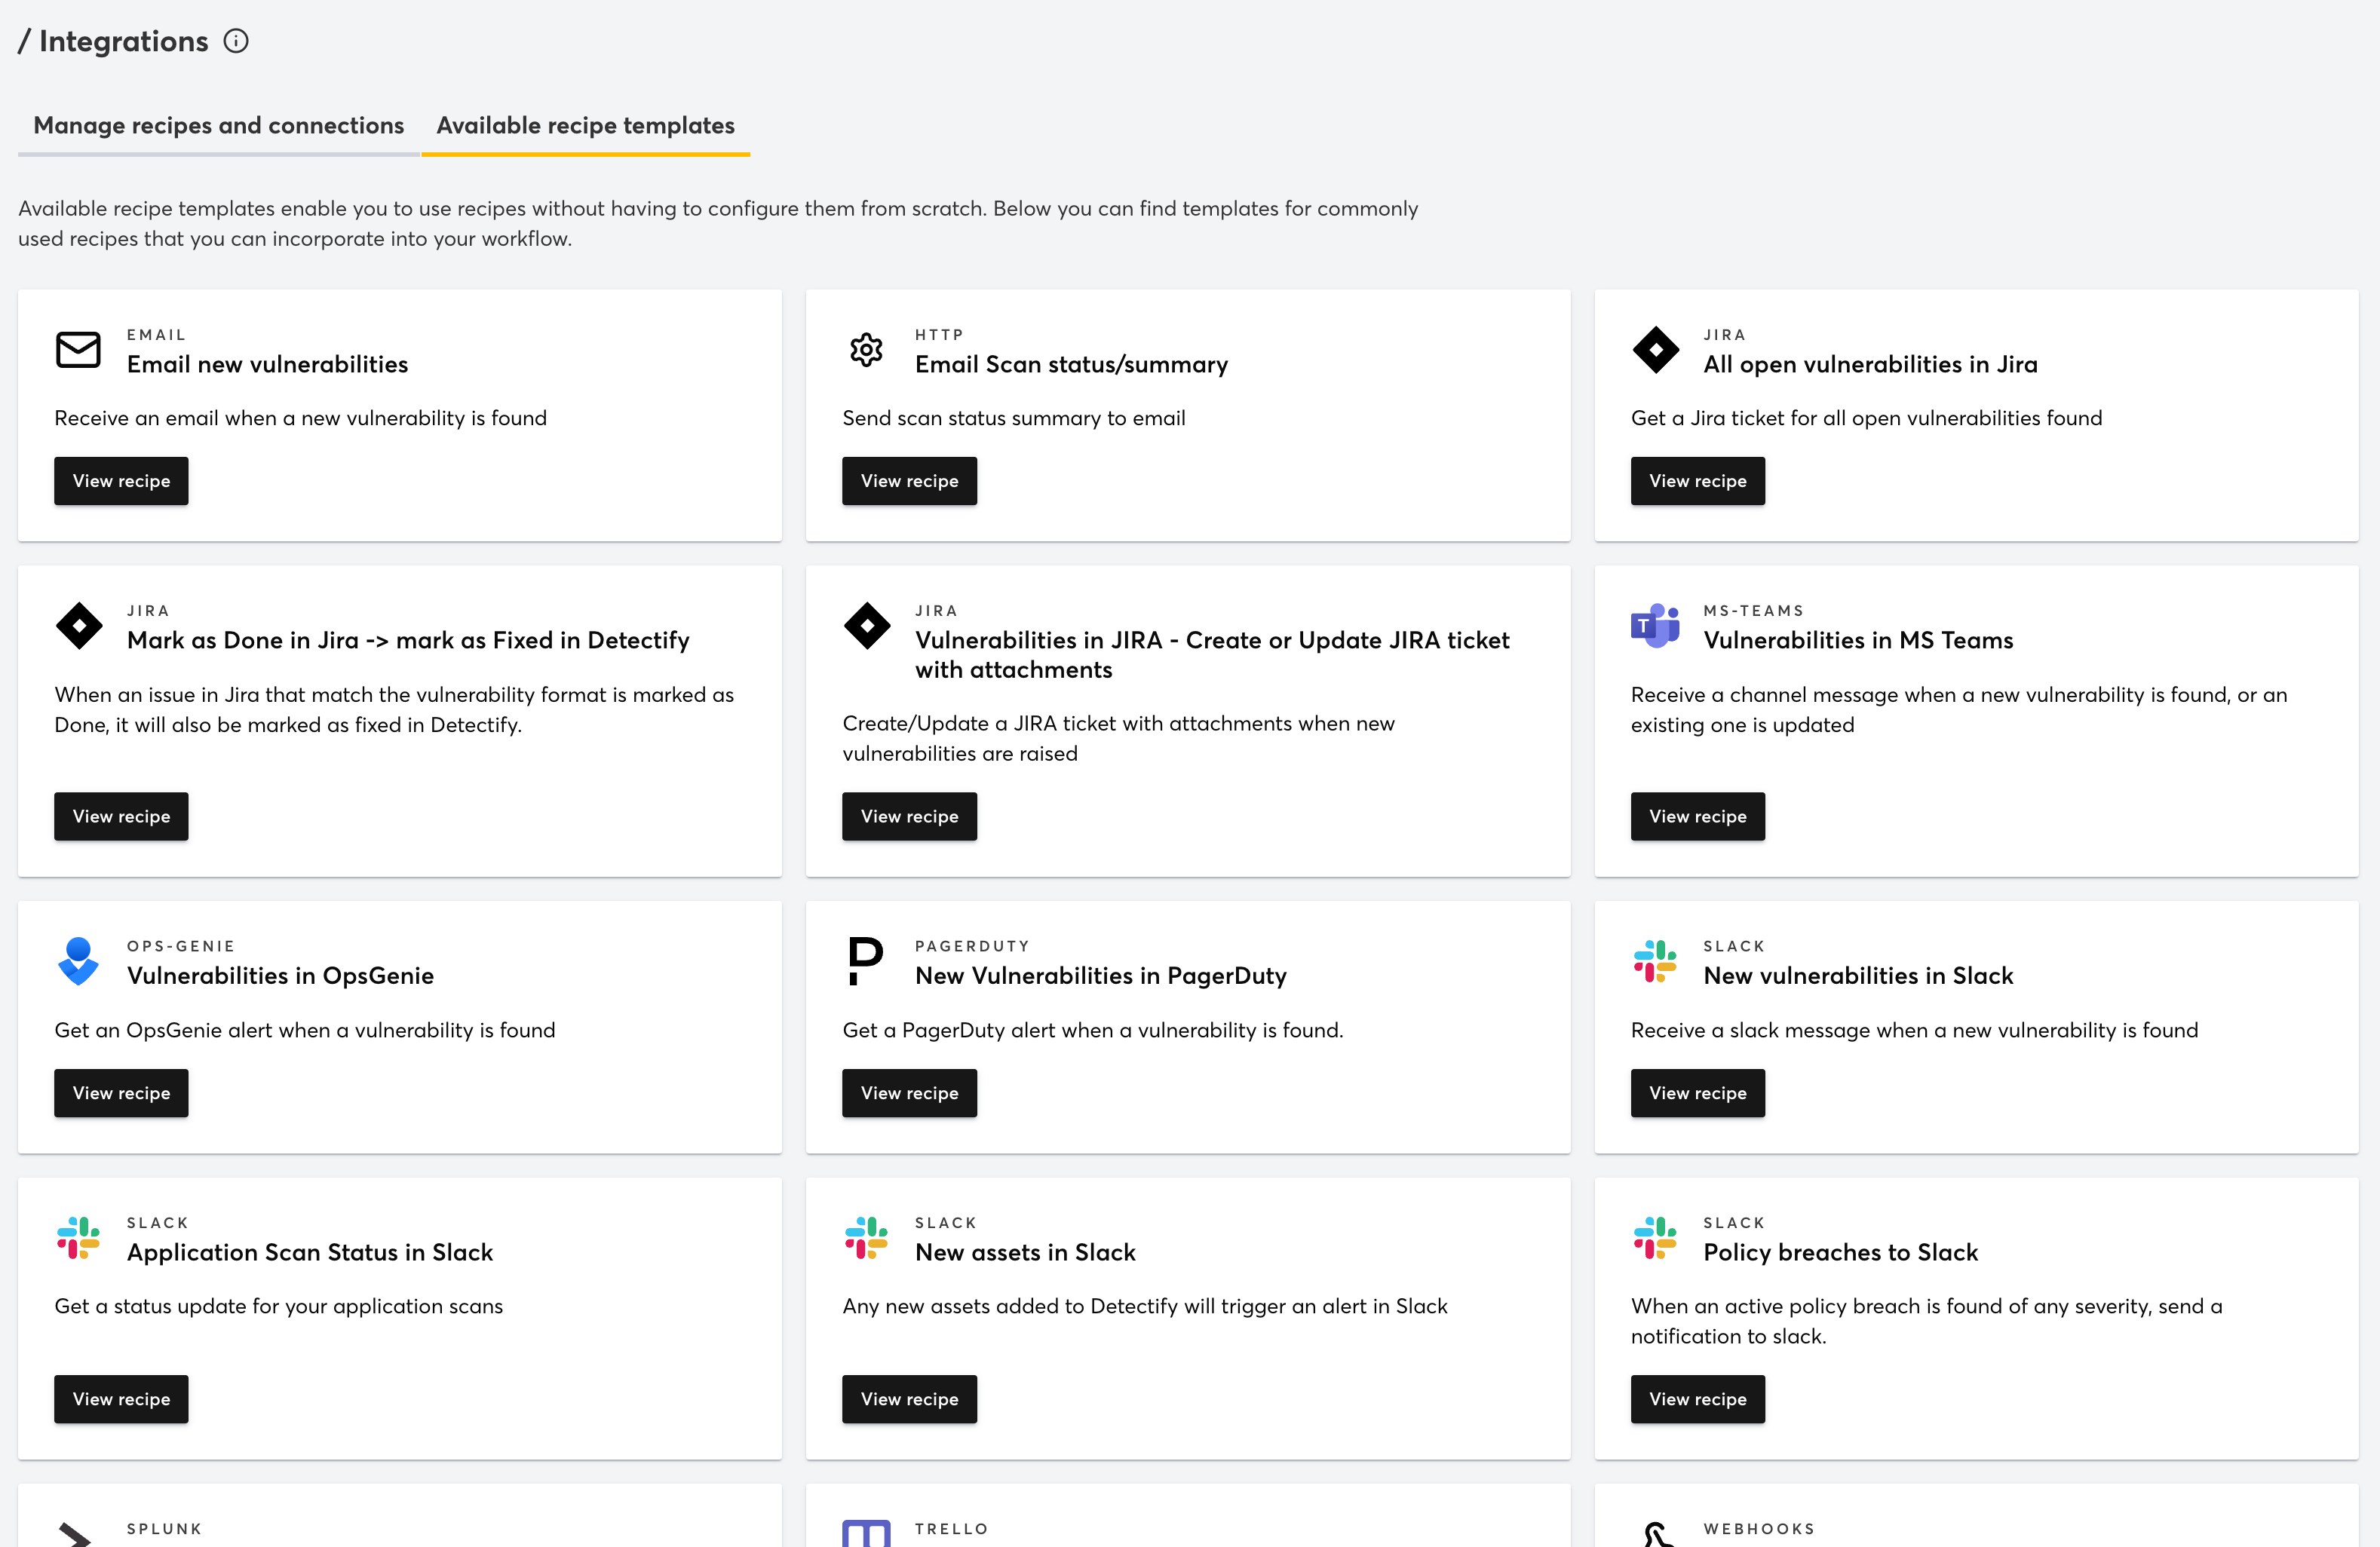View recipe for Application Scan Status in Slack
This screenshot has width=2380, height=1547.
pos(121,1399)
